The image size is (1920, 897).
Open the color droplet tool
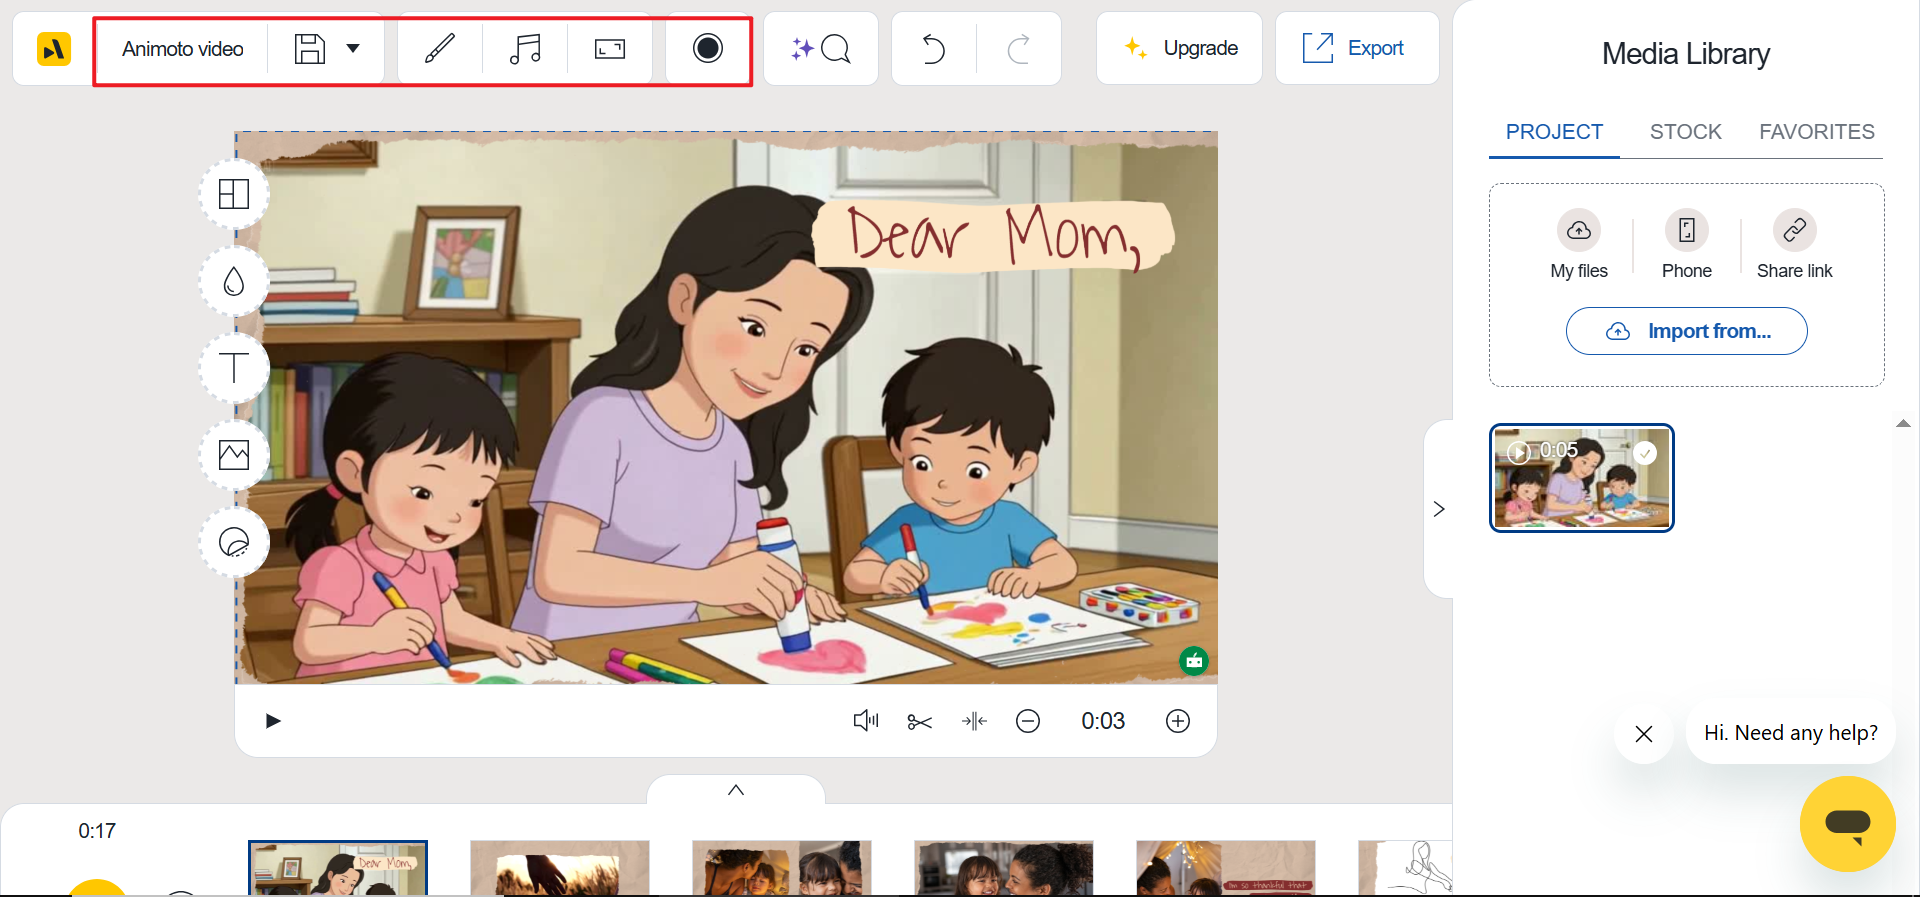coord(234,281)
